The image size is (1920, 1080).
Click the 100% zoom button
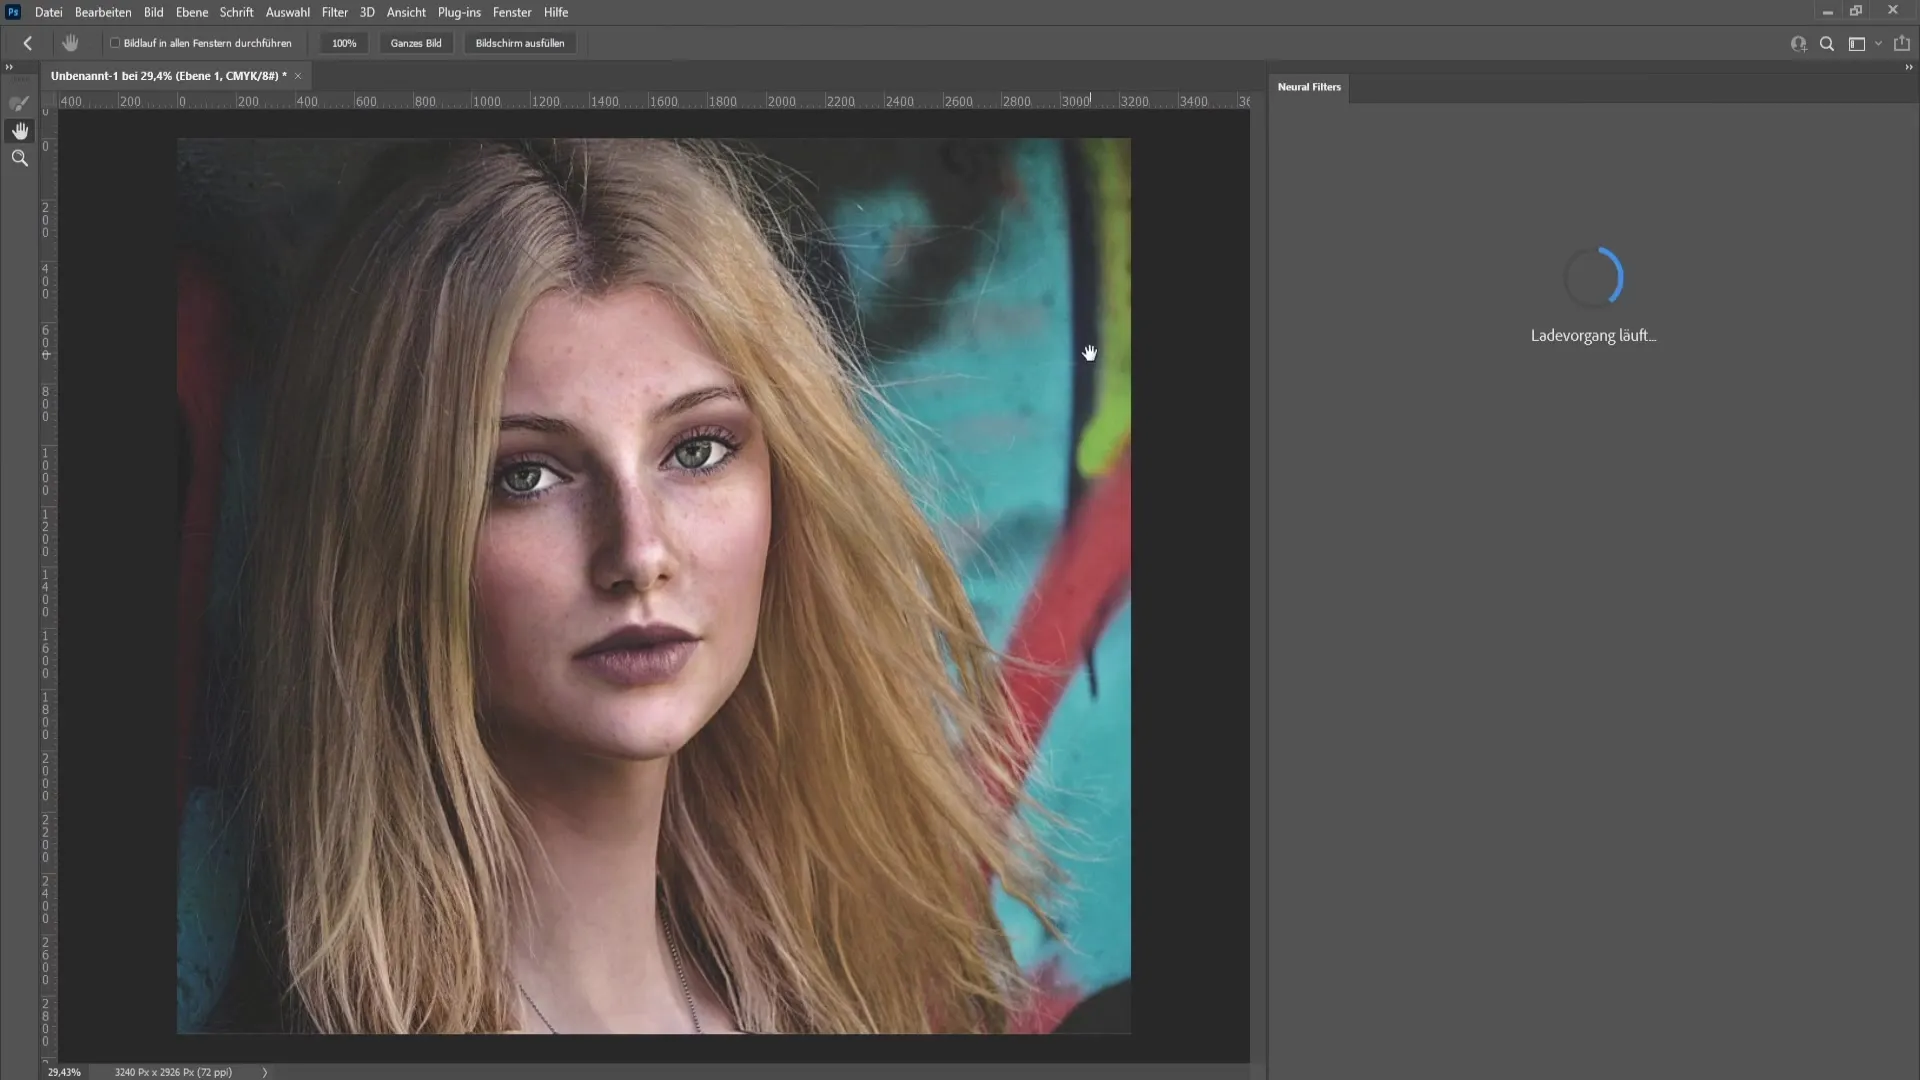coord(344,43)
